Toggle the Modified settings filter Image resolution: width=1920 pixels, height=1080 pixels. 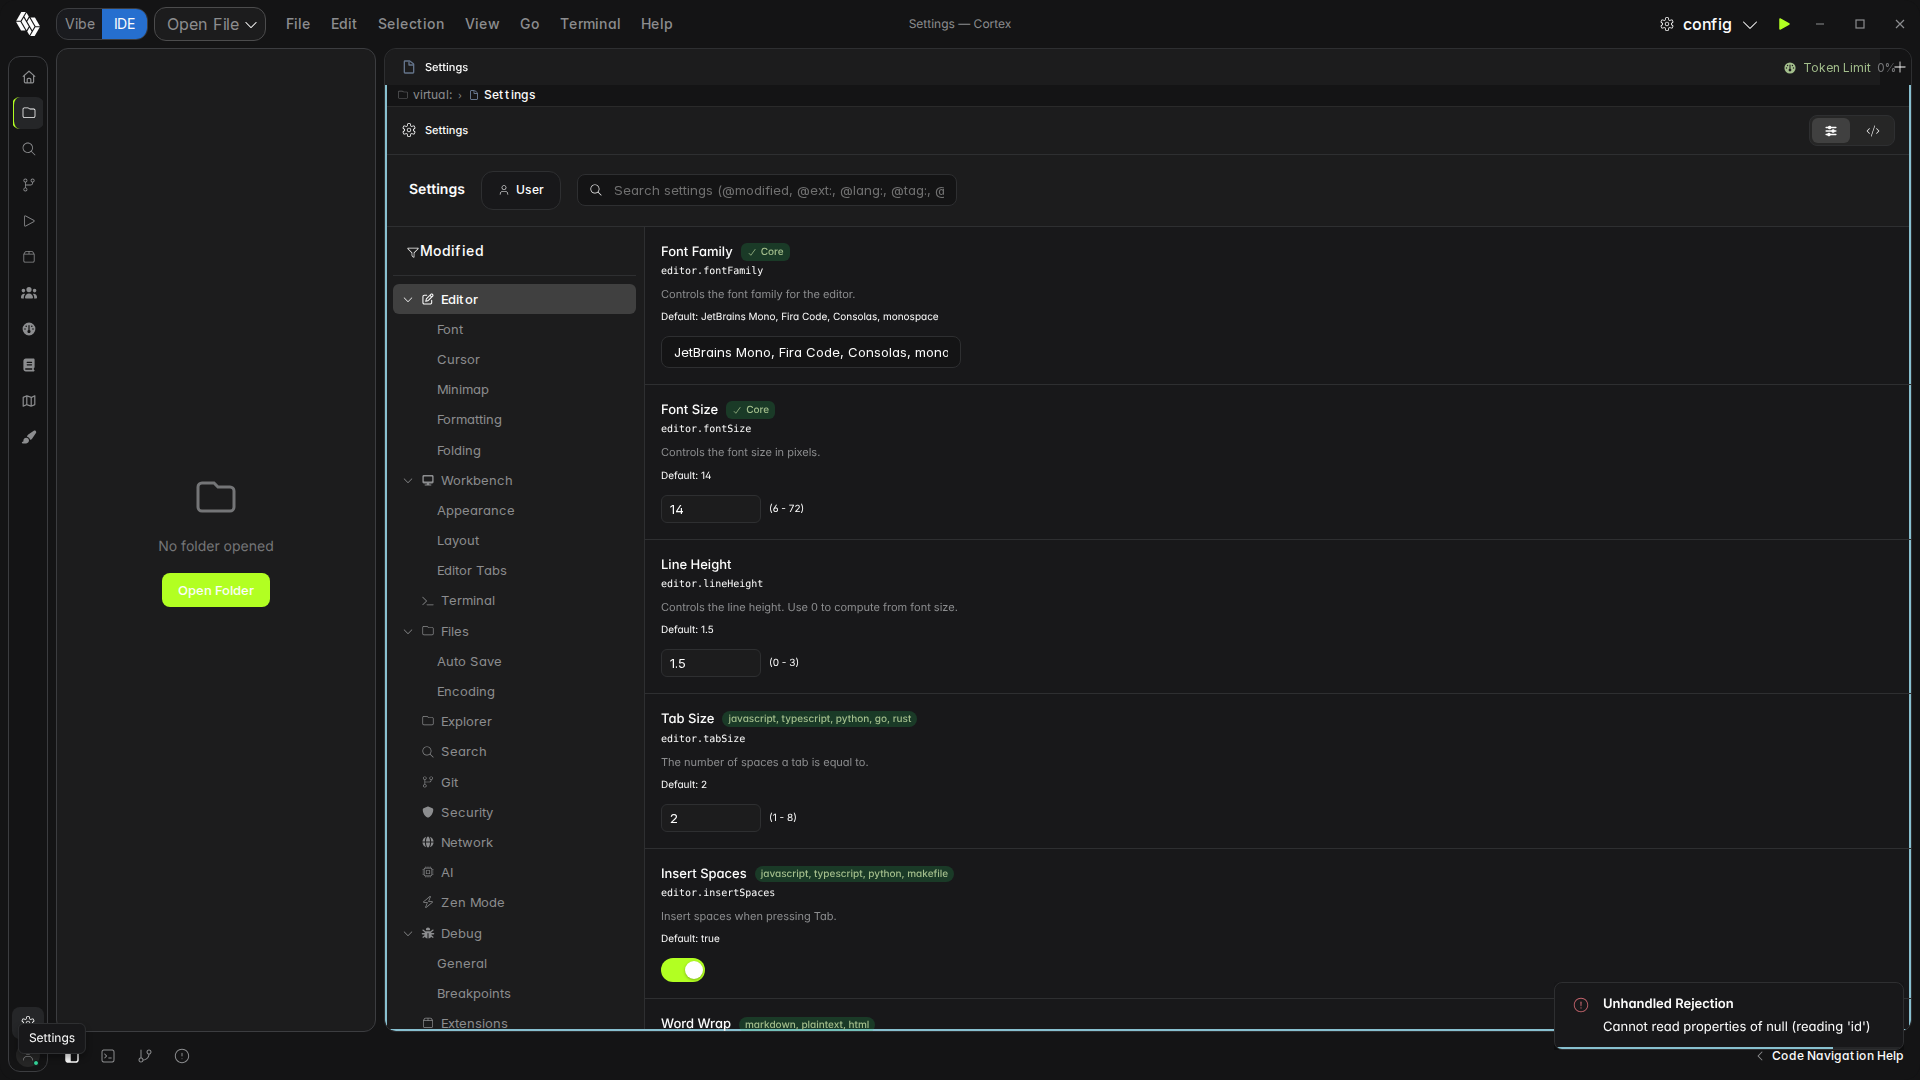pos(445,251)
